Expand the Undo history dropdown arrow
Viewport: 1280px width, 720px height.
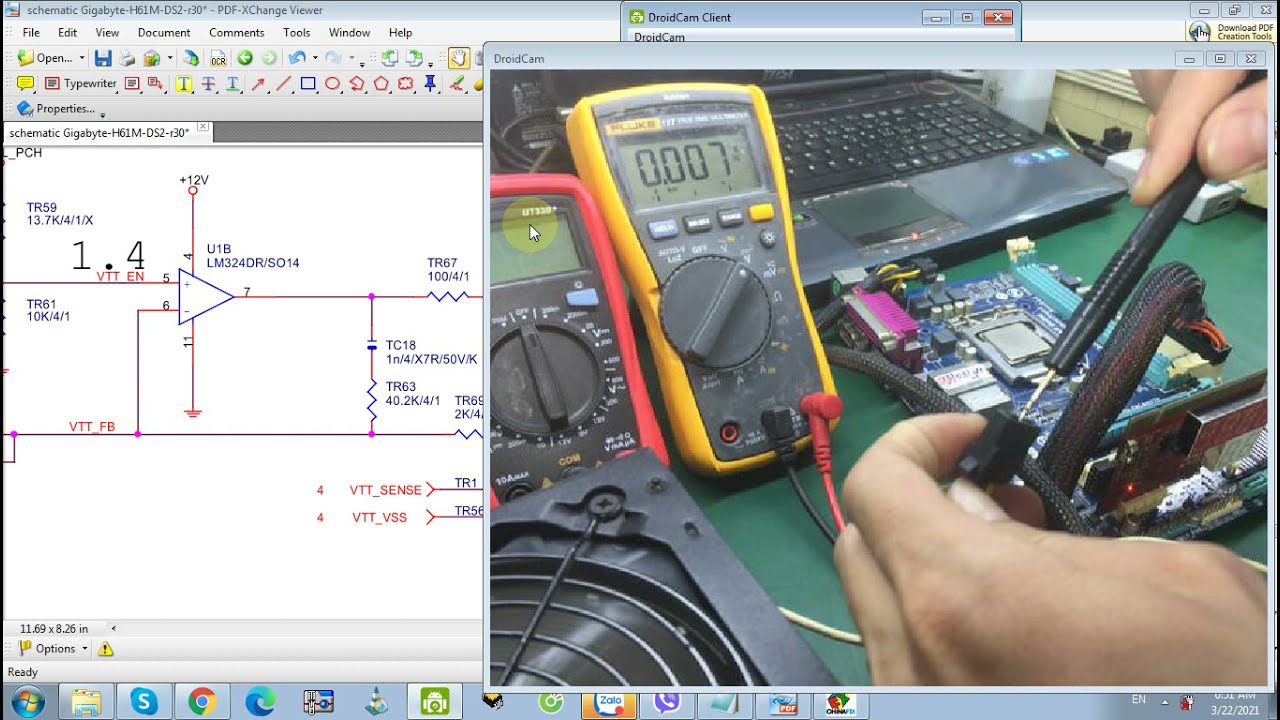[314, 58]
